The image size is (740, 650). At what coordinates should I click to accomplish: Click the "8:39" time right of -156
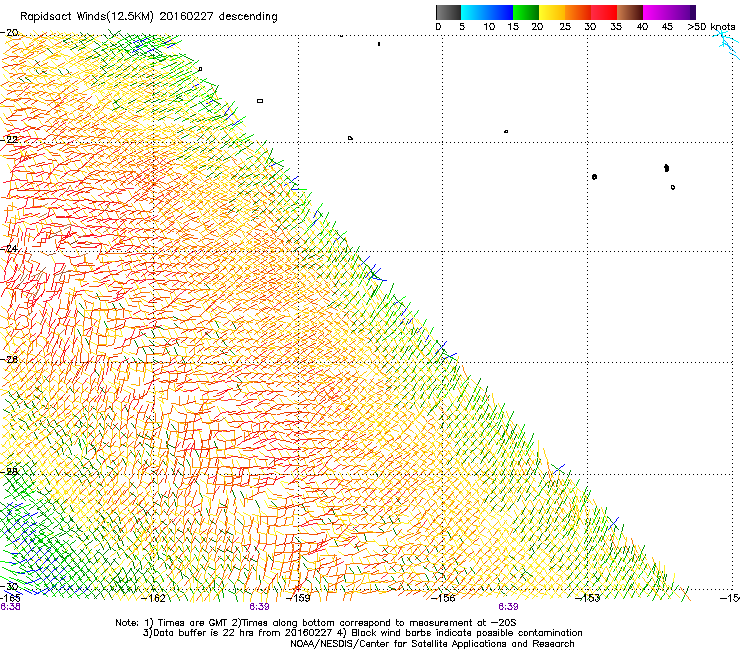coord(508,607)
